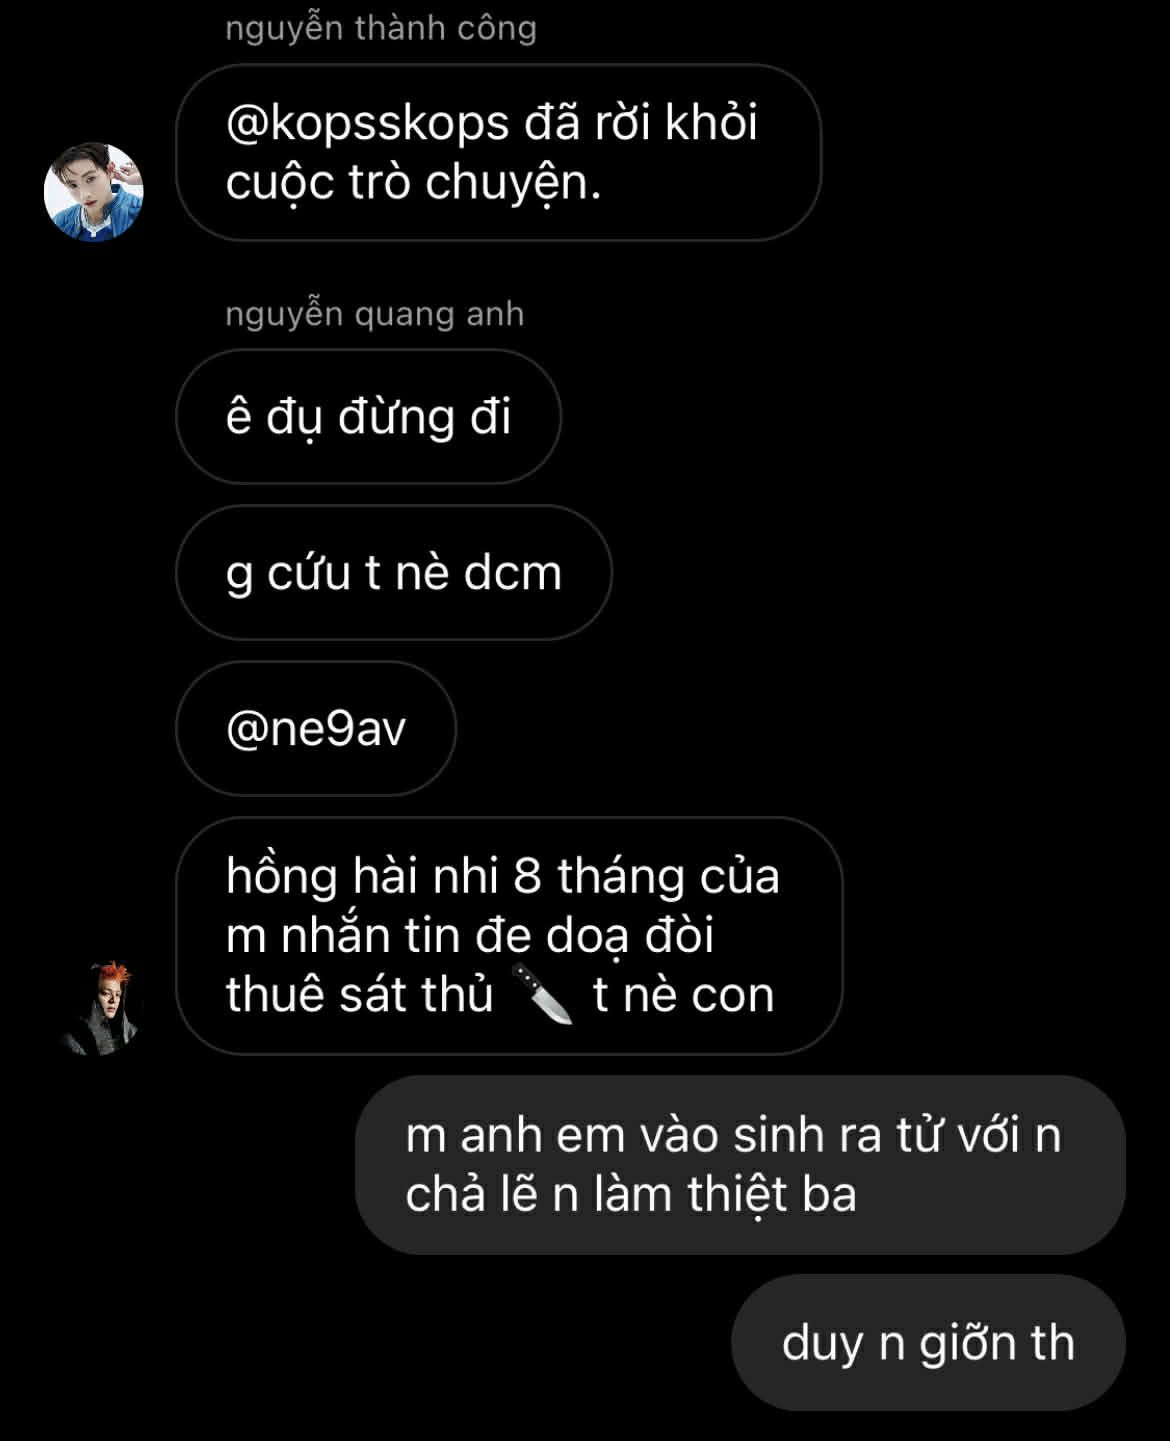Tap the 'đã rời khỏi cuộc trò chuyện' bubble
Screen dimensions: 1170x1441
pyautogui.click(x=498, y=153)
